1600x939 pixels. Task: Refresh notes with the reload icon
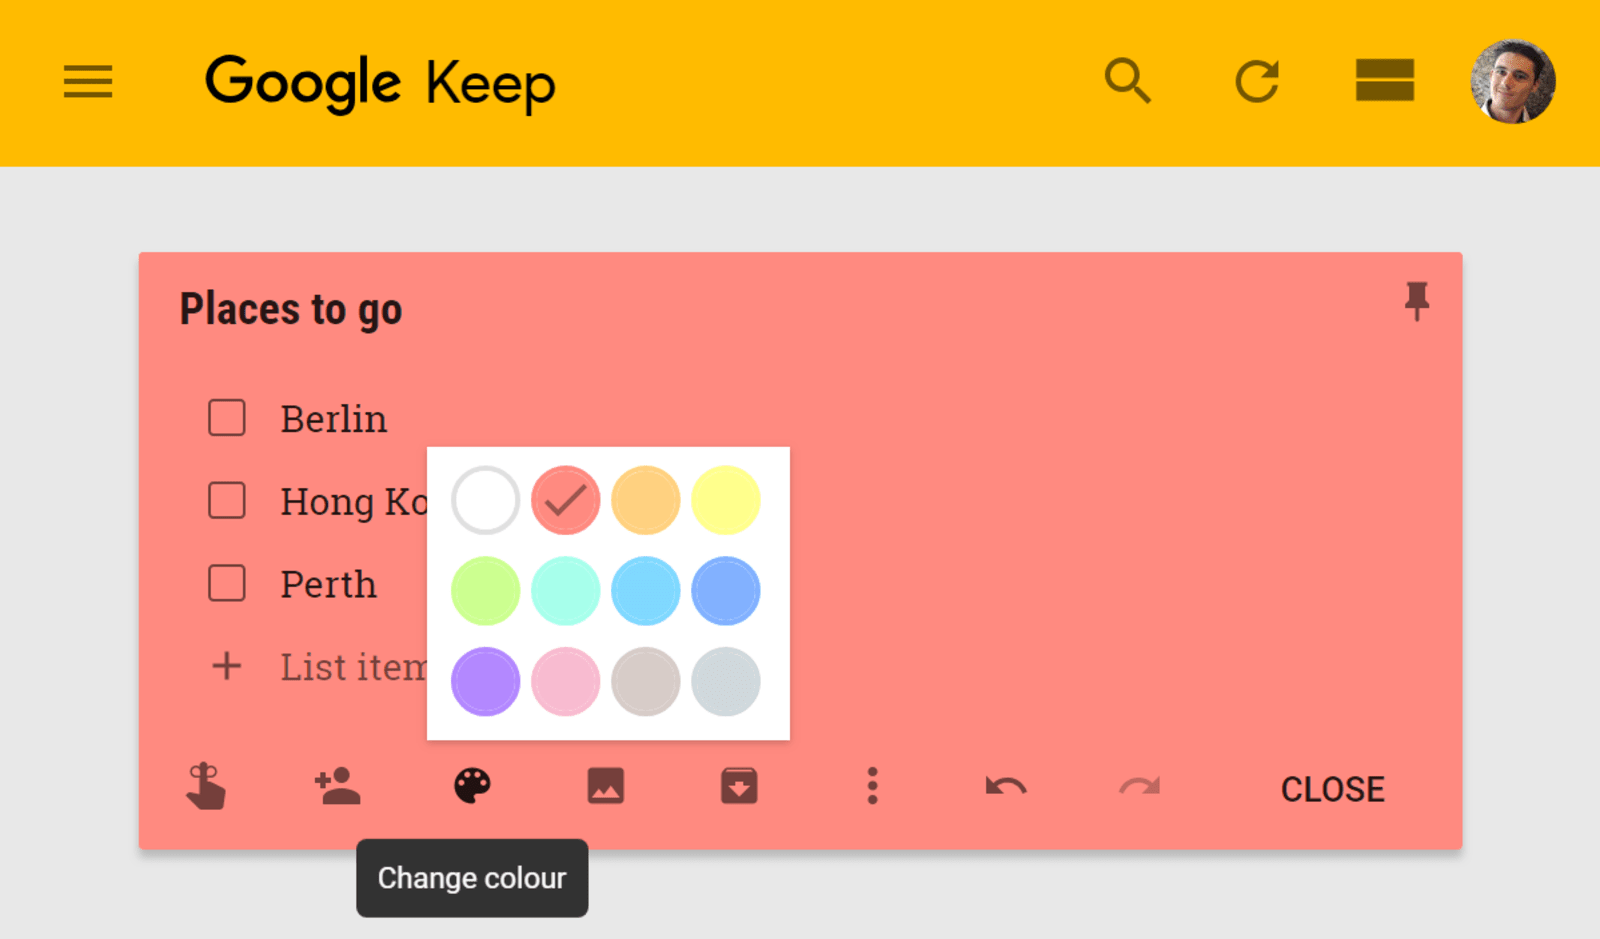click(1256, 81)
